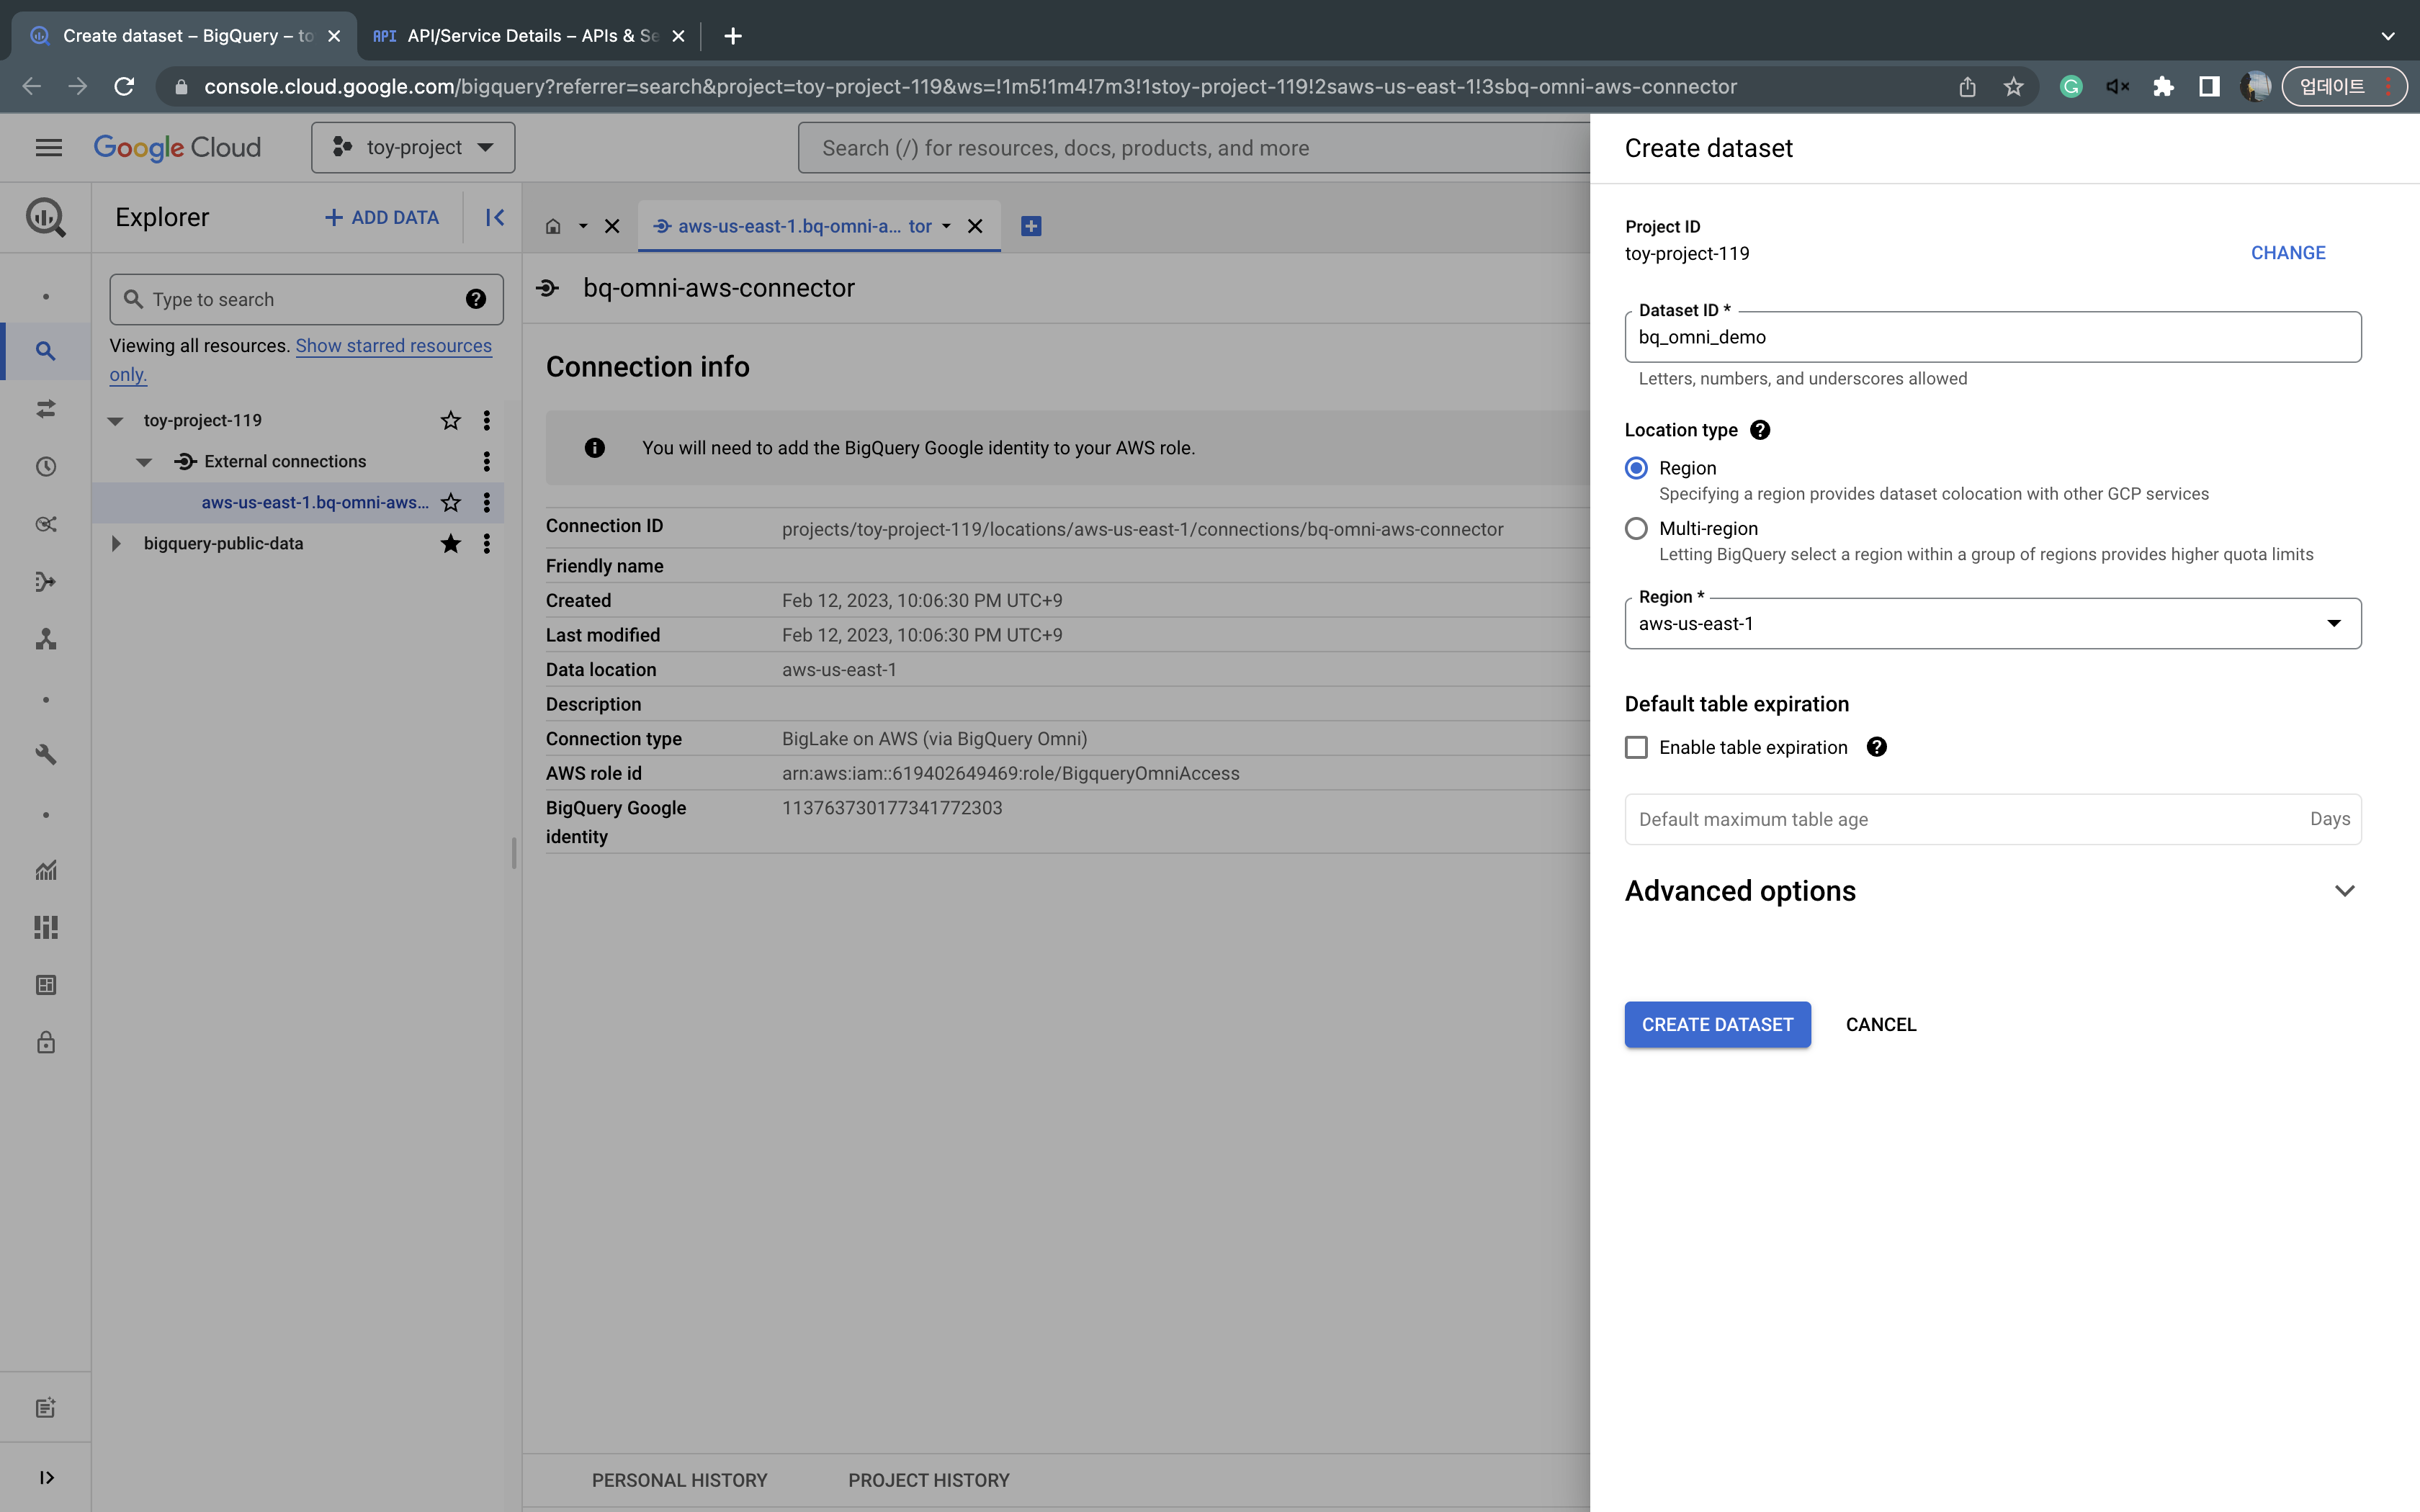
Task: Click the ADD DATA plus icon
Action: [x=334, y=218]
